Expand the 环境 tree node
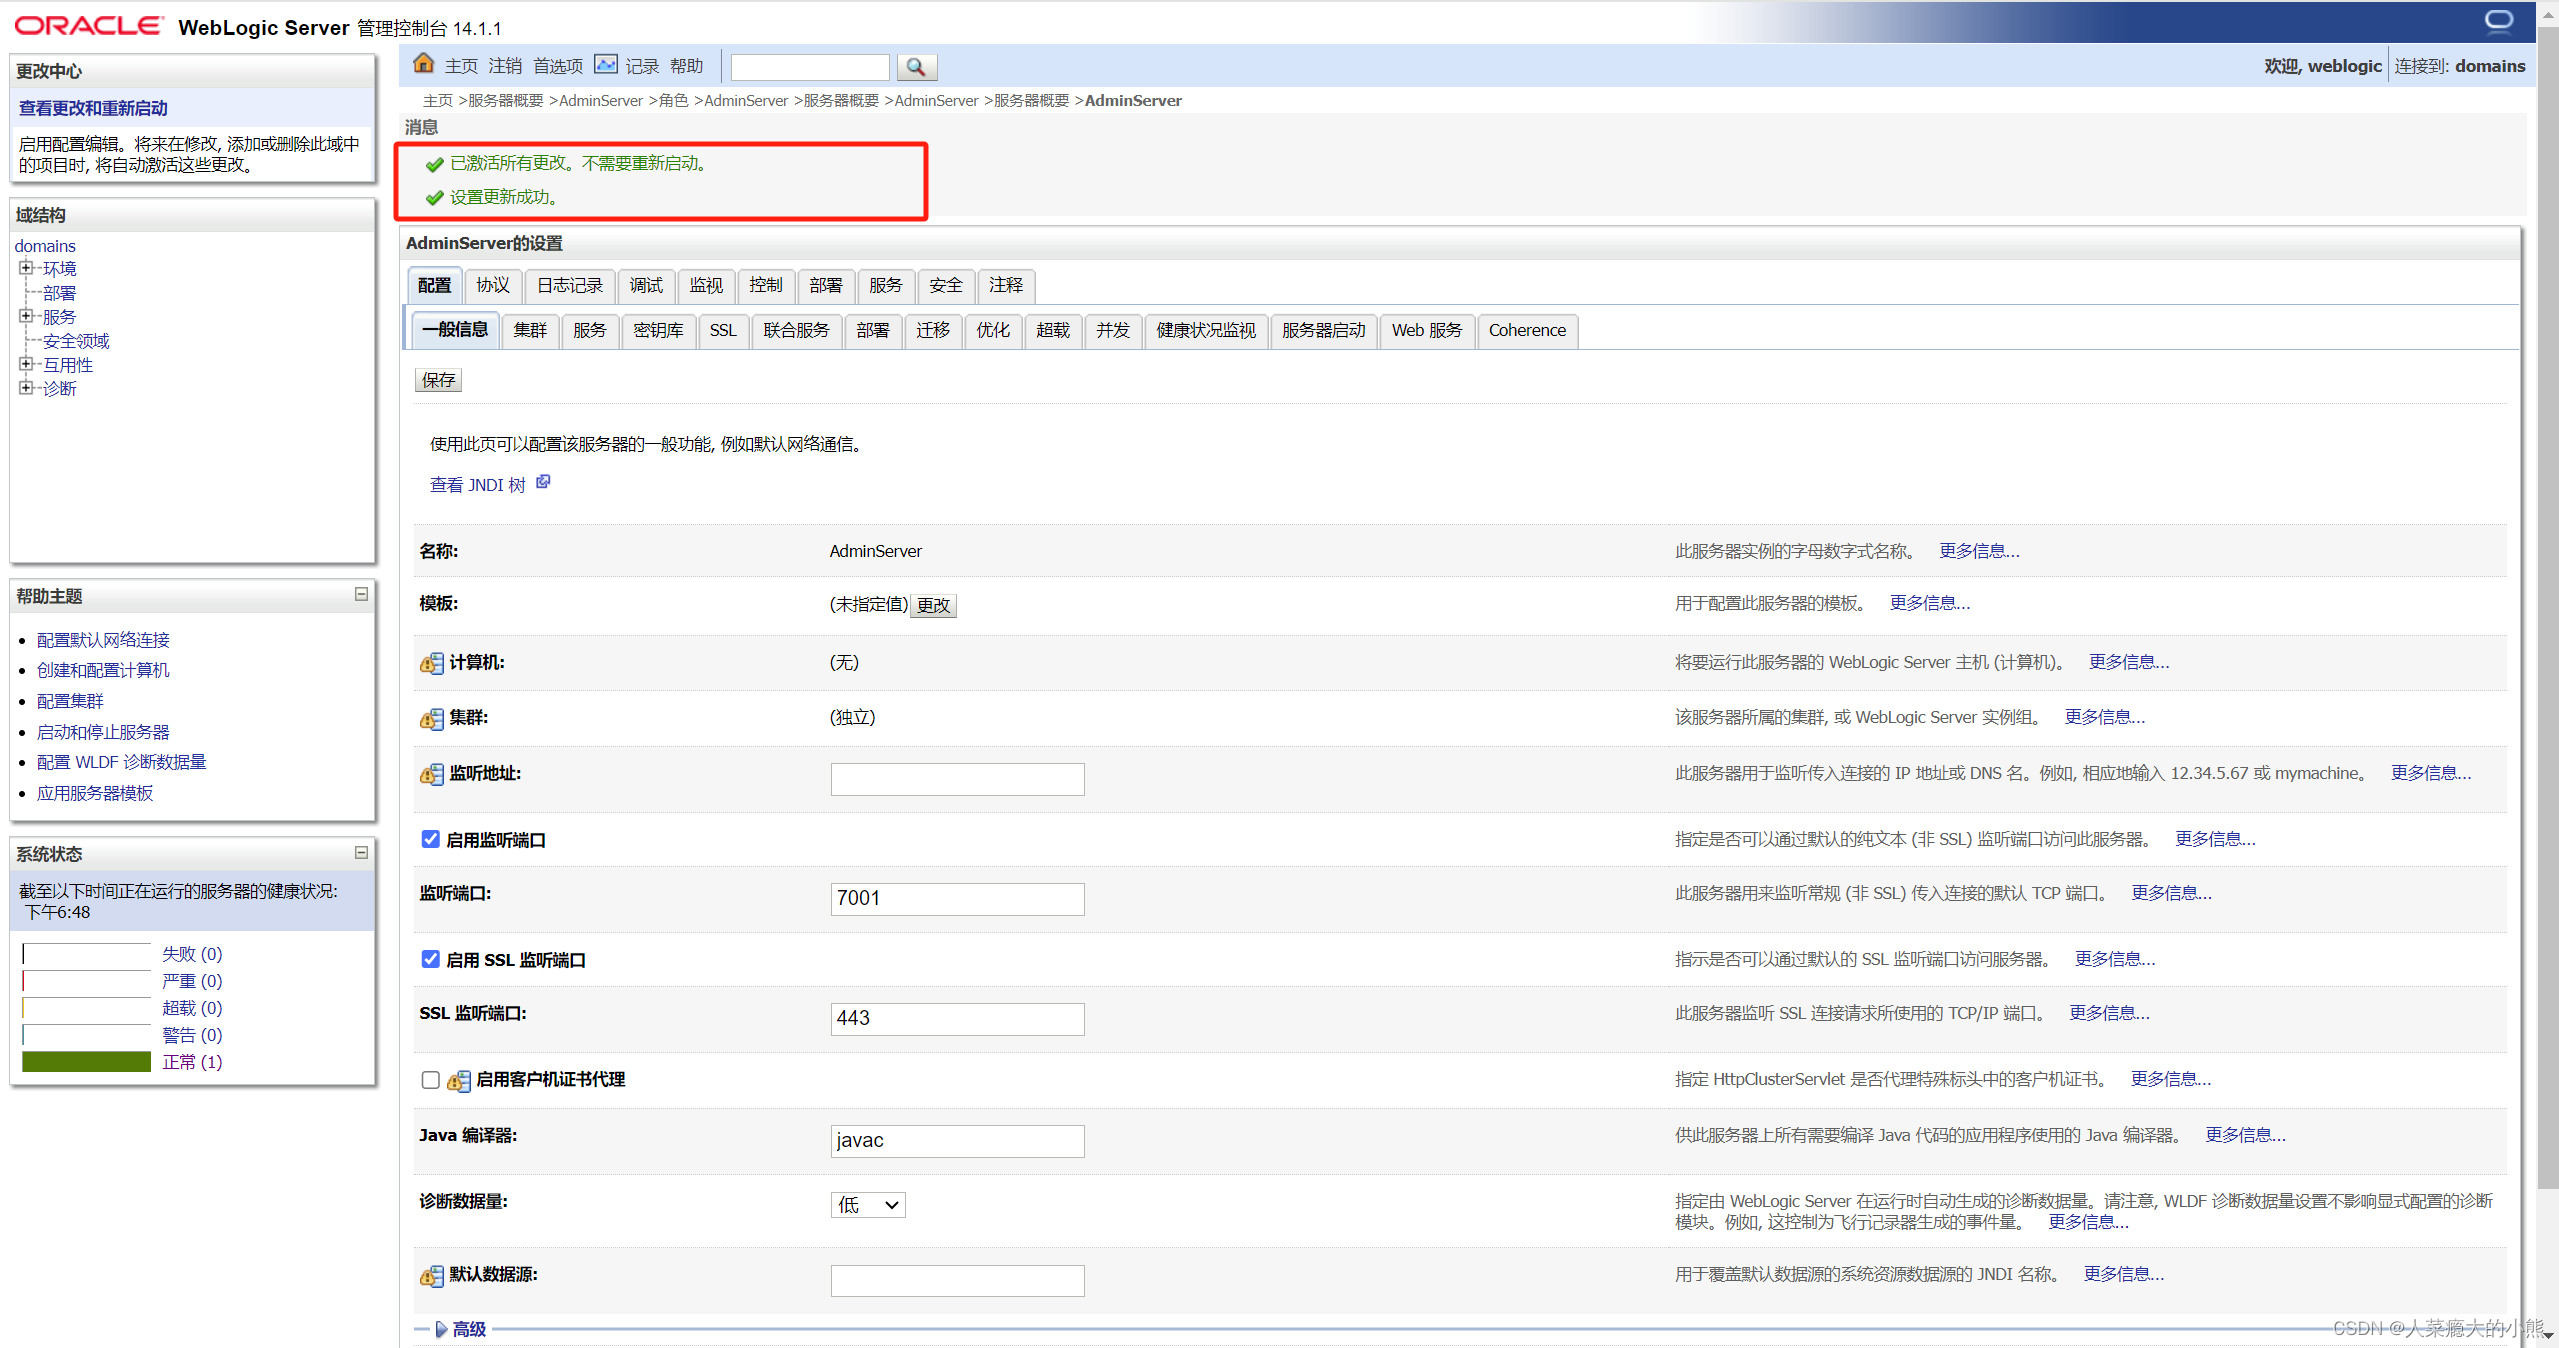The height and width of the screenshot is (1348, 2559). click(x=27, y=267)
